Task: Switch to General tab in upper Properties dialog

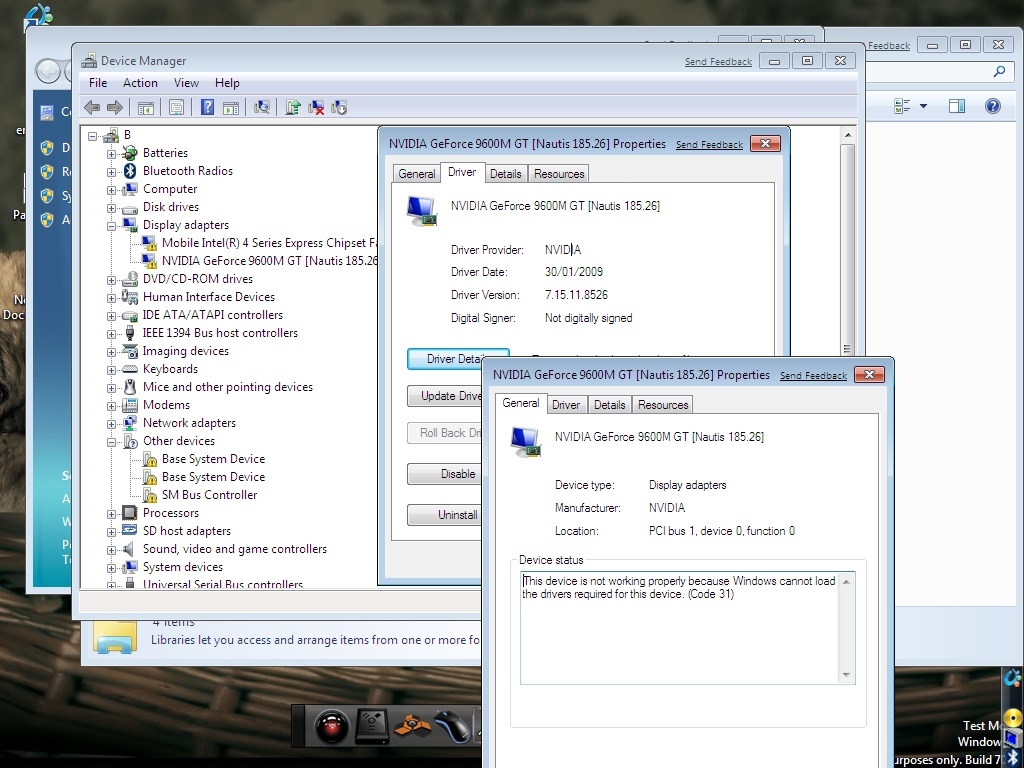Action: coord(417,174)
